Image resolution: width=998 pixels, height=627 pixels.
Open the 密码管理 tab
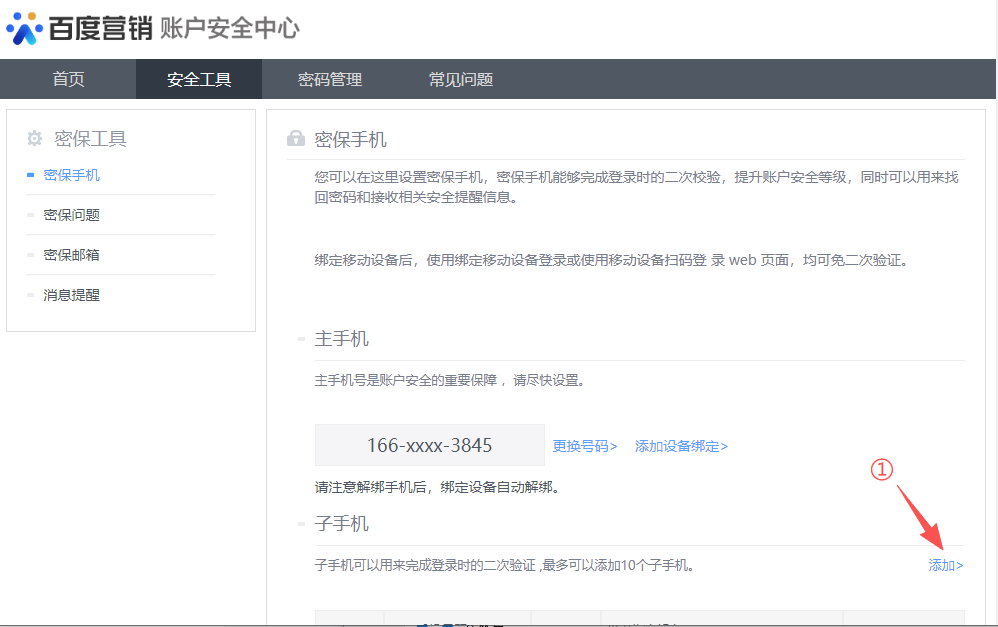(330, 80)
